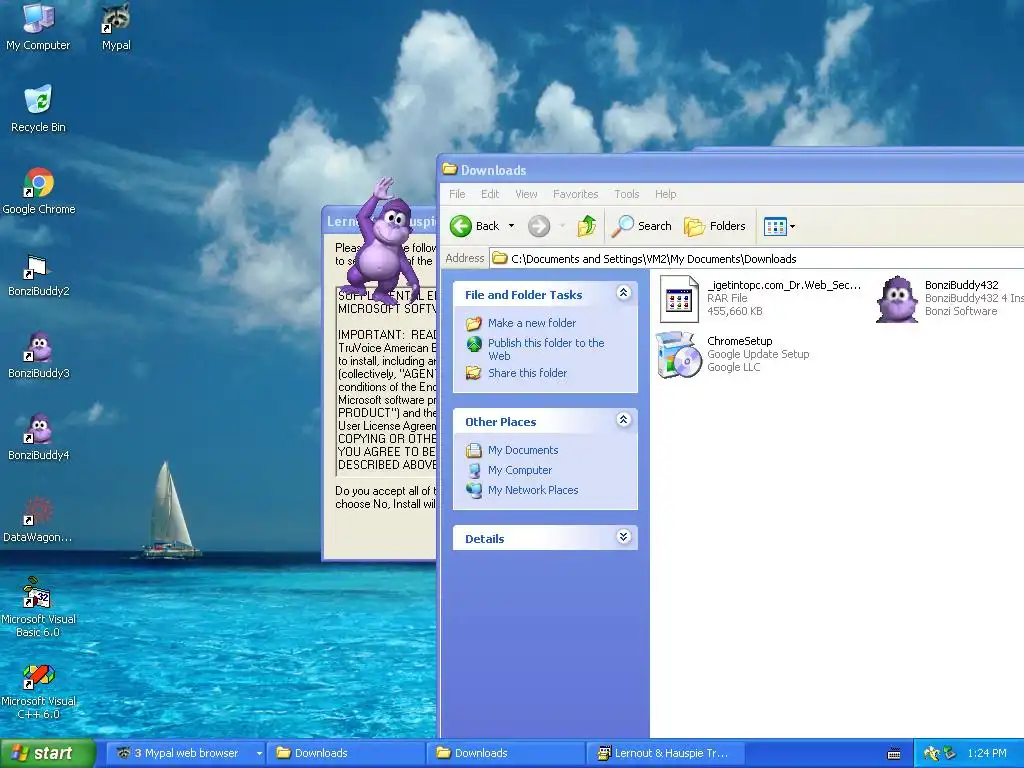Open the Views dropdown button
The height and width of the screenshot is (768, 1024).
[x=780, y=227]
